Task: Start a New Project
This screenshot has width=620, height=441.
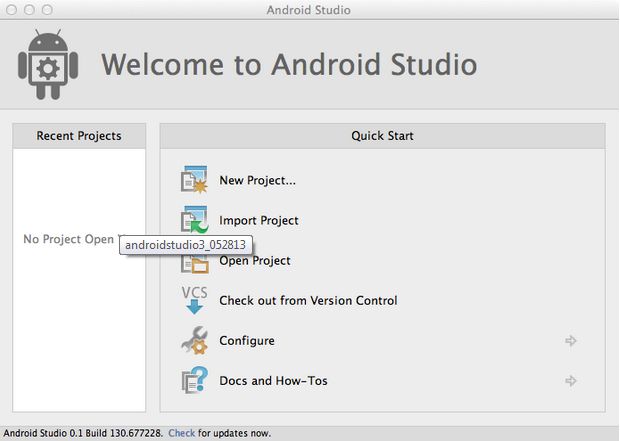Action: [x=257, y=180]
